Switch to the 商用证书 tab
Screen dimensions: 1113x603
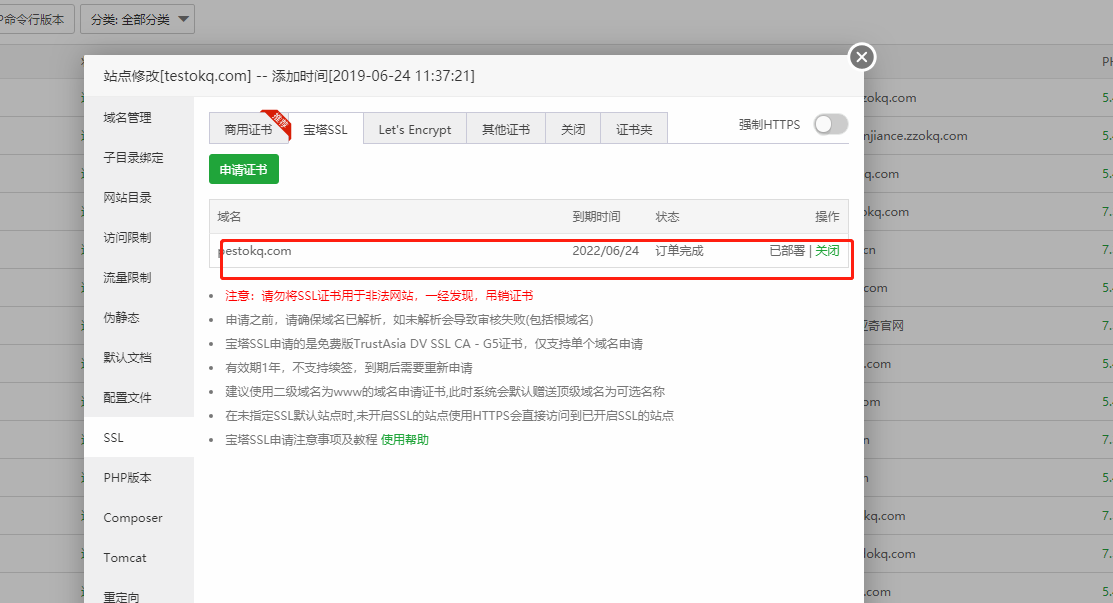click(248, 129)
